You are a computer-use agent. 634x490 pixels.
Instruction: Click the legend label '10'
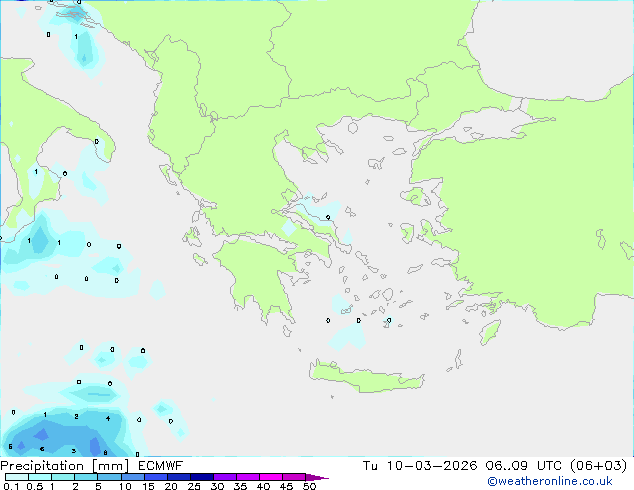point(125,486)
